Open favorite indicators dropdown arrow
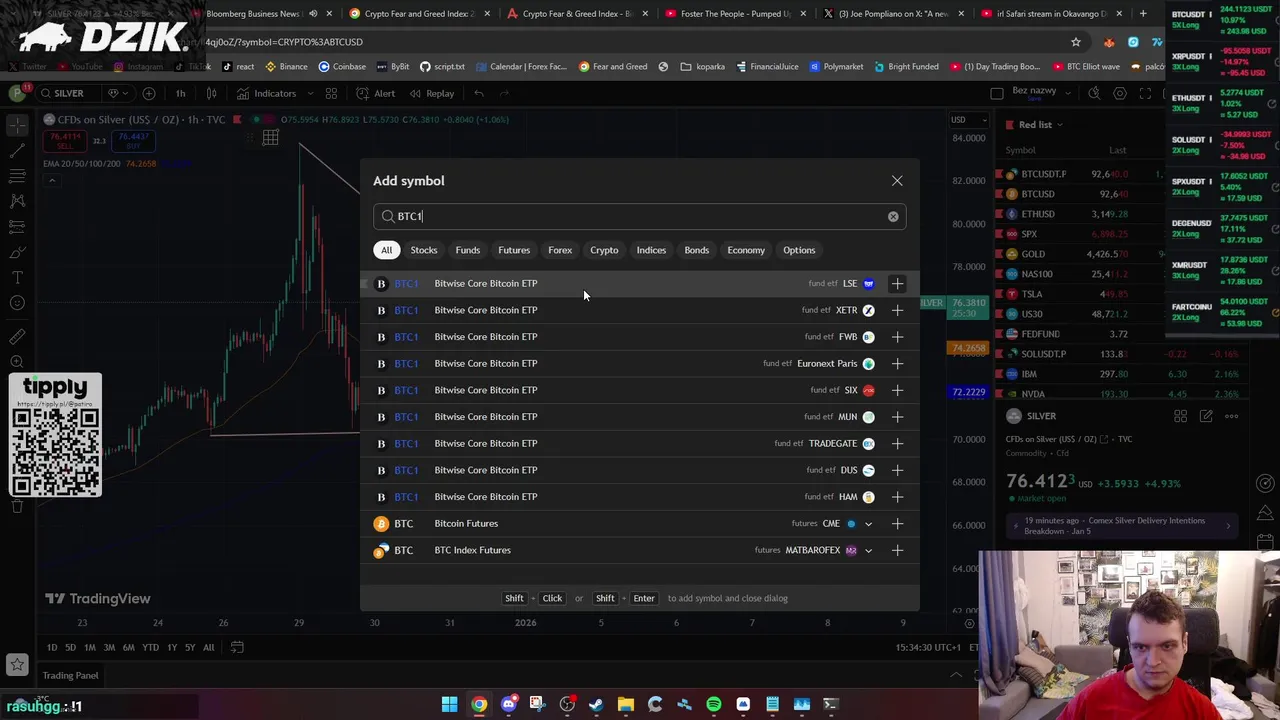 pyautogui.click(x=309, y=93)
